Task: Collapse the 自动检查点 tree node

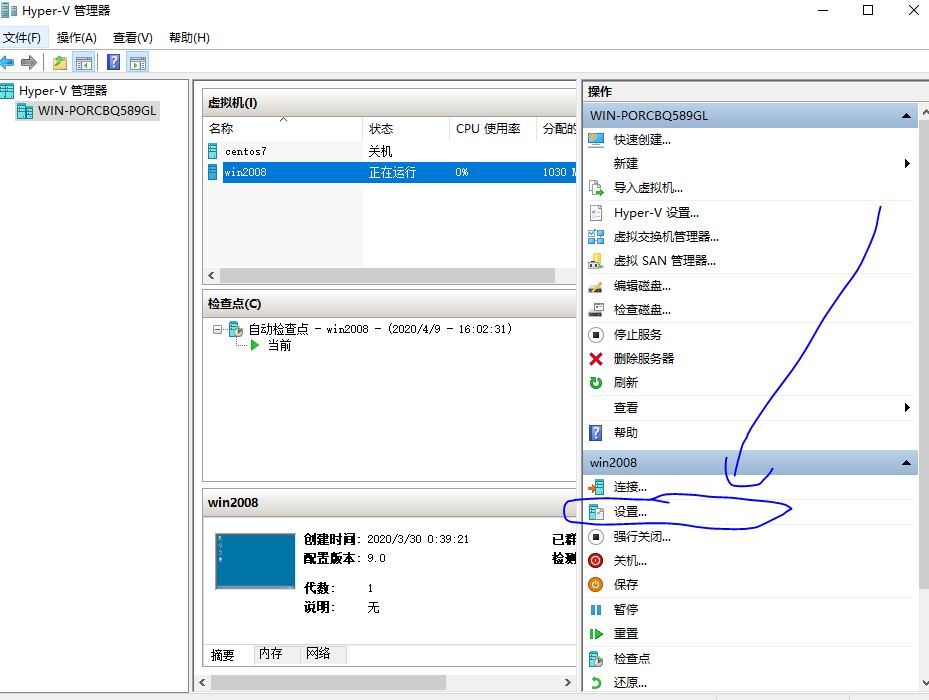Action: coord(217,330)
